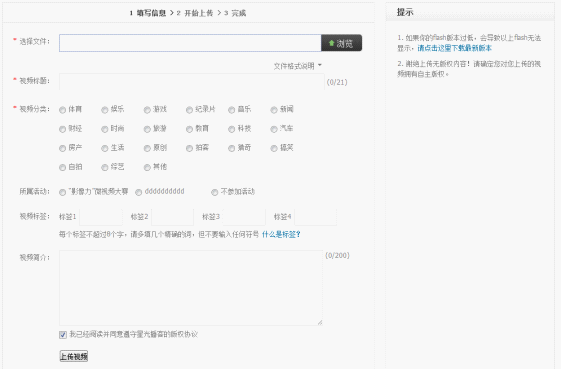Select the dddddddddd activity radio button
Viewport: 562px width, 370px height.
click(x=138, y=193)
